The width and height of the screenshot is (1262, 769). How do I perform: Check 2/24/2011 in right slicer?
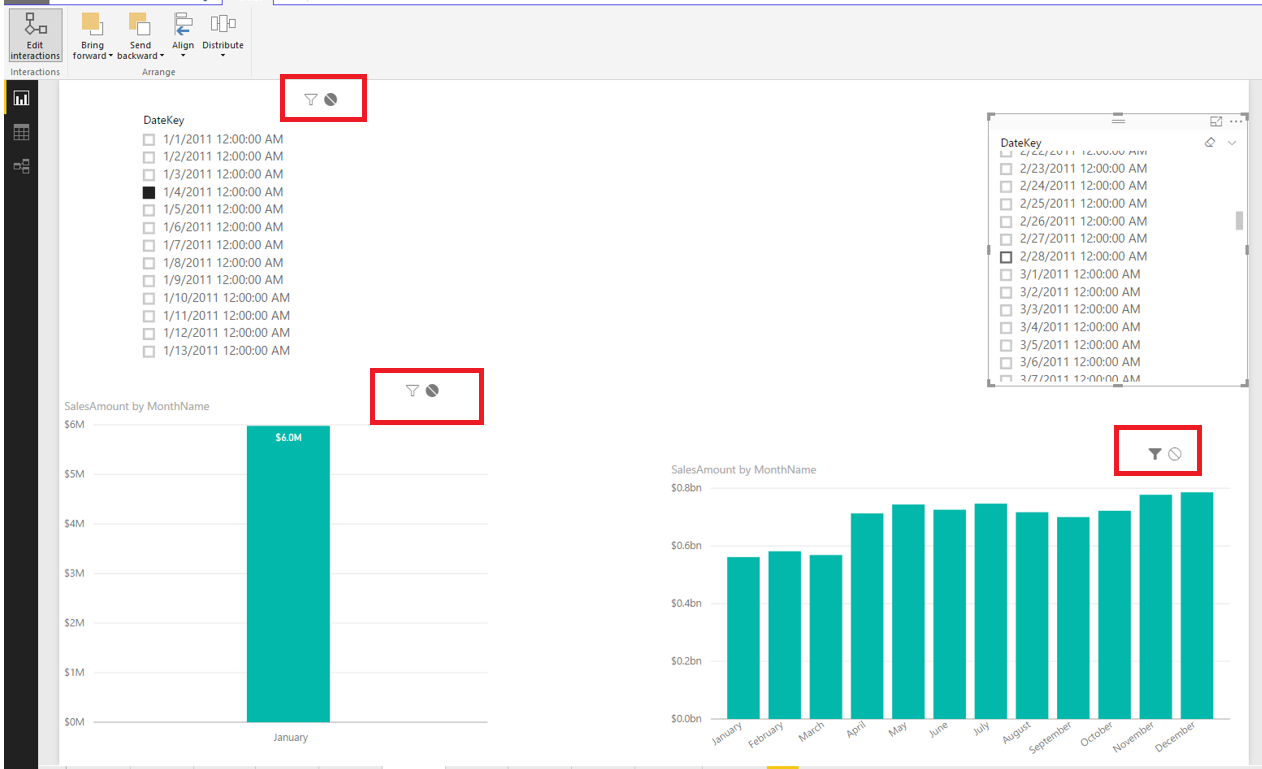click(x=1006, y=186)
